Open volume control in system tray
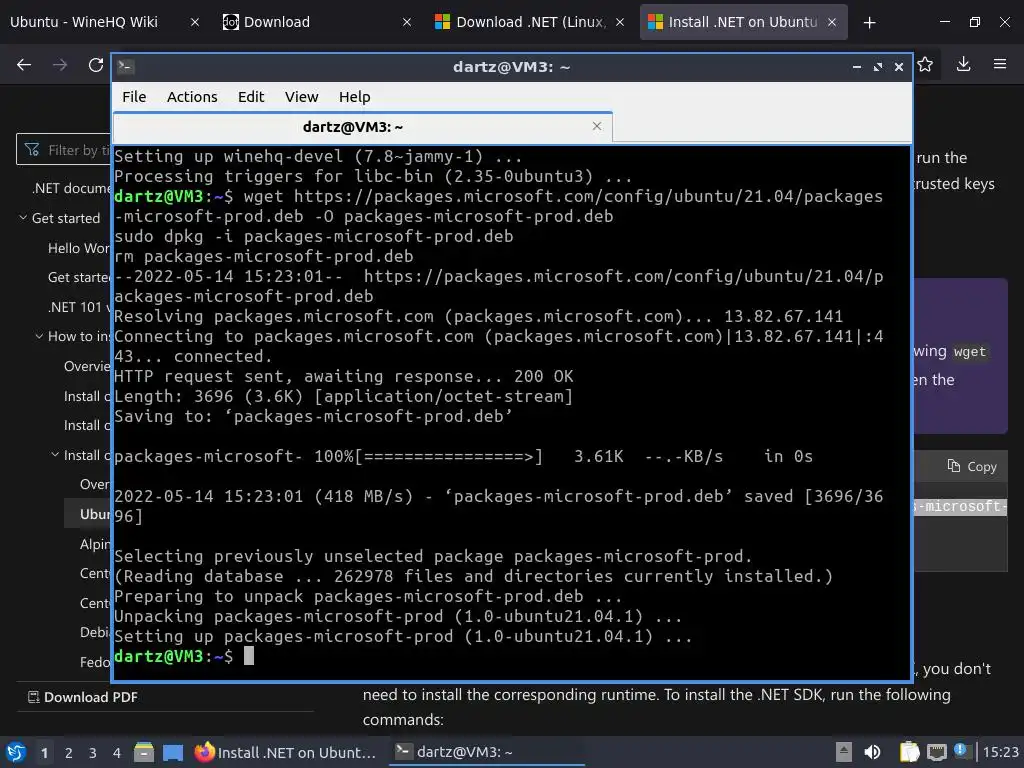Viewport: 1024px width, 768px height. 872,752
